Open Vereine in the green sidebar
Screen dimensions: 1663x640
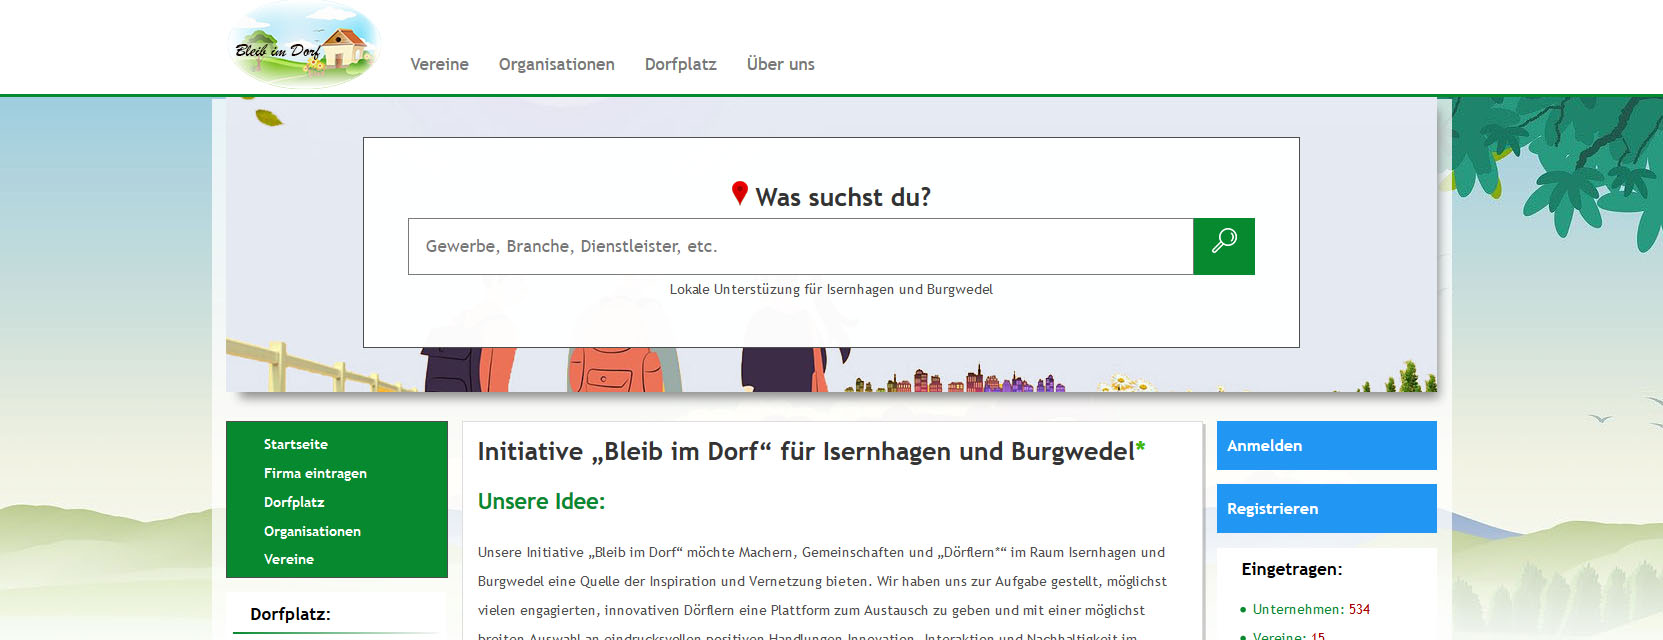pyautogui.click(x=289, y=559)
